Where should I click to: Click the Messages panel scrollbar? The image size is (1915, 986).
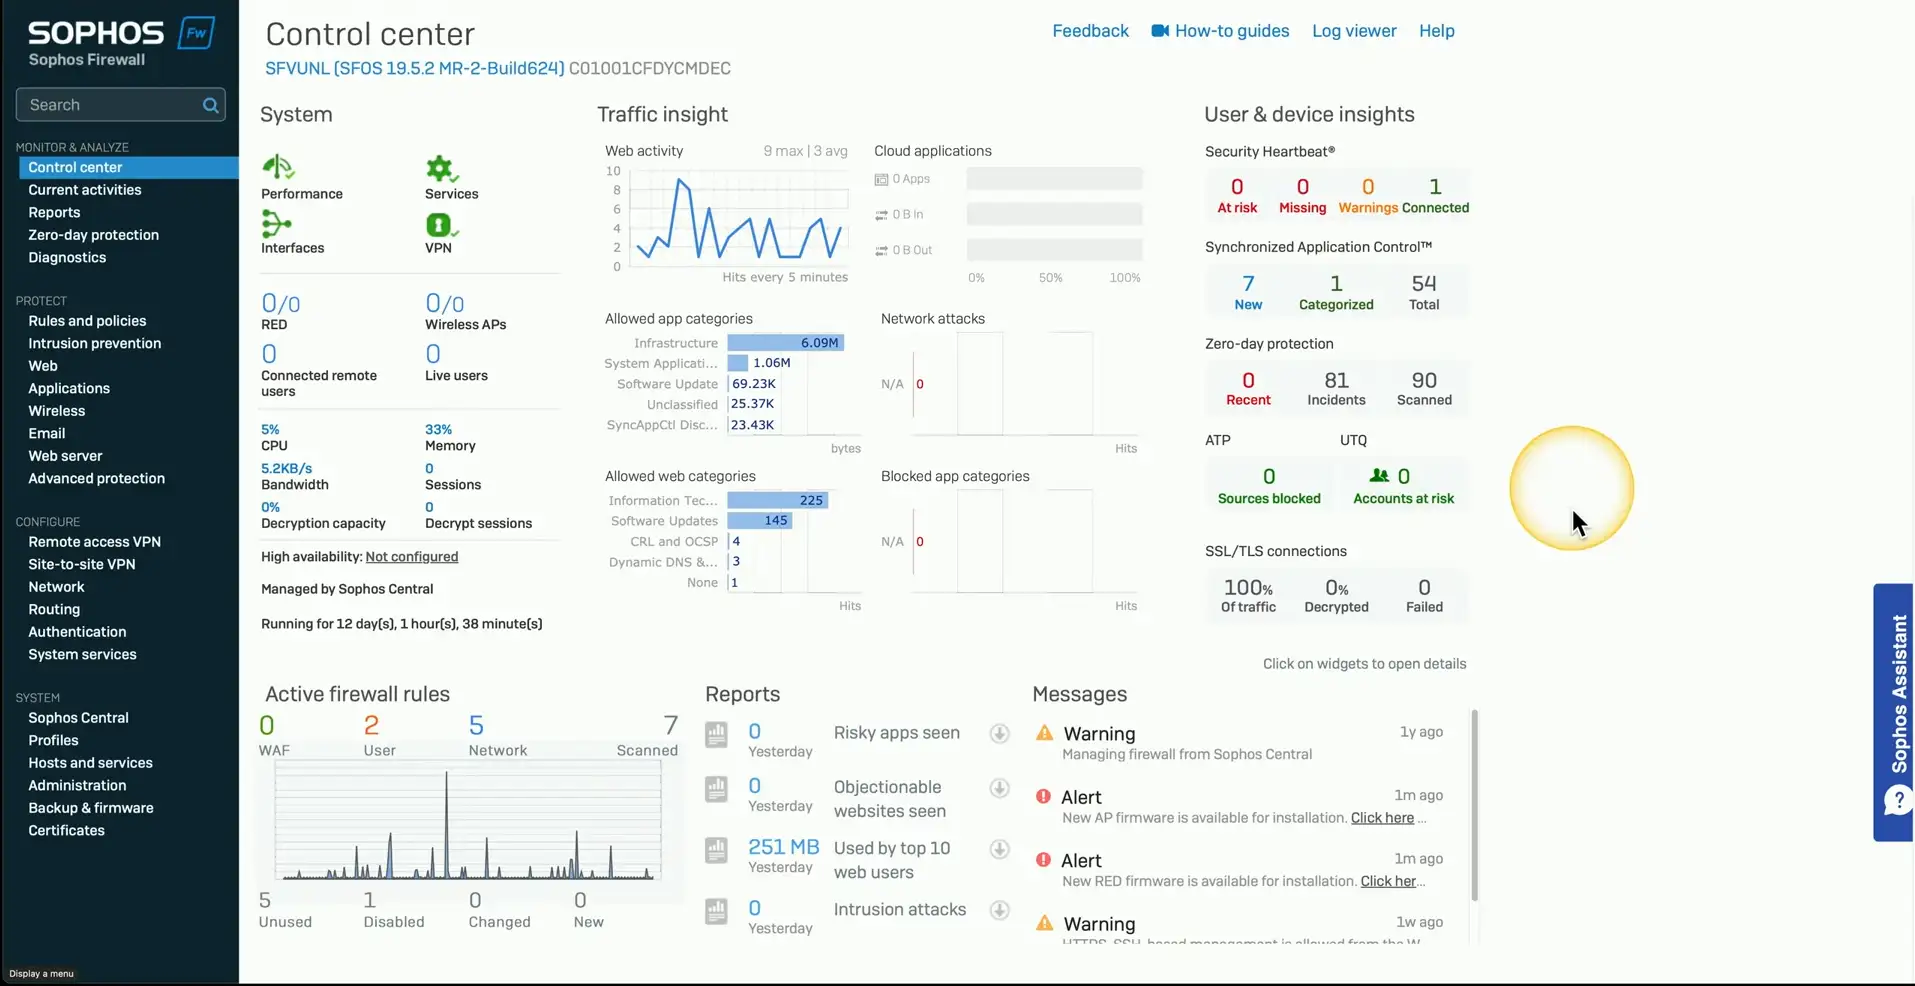(x=1474, y=804)
